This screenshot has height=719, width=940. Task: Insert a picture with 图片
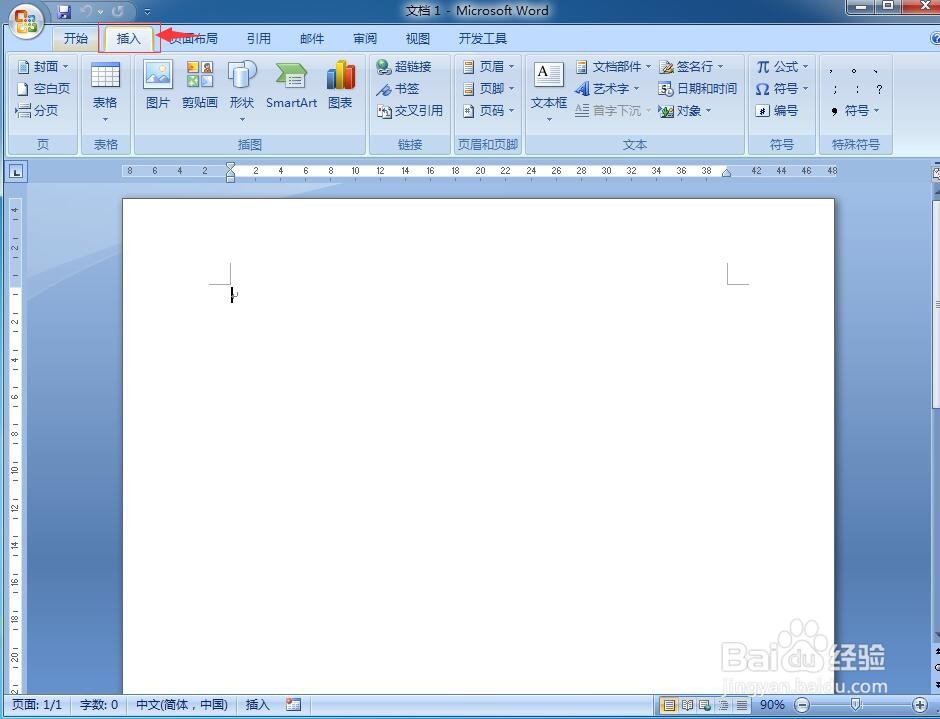click(x=158, y=85)
